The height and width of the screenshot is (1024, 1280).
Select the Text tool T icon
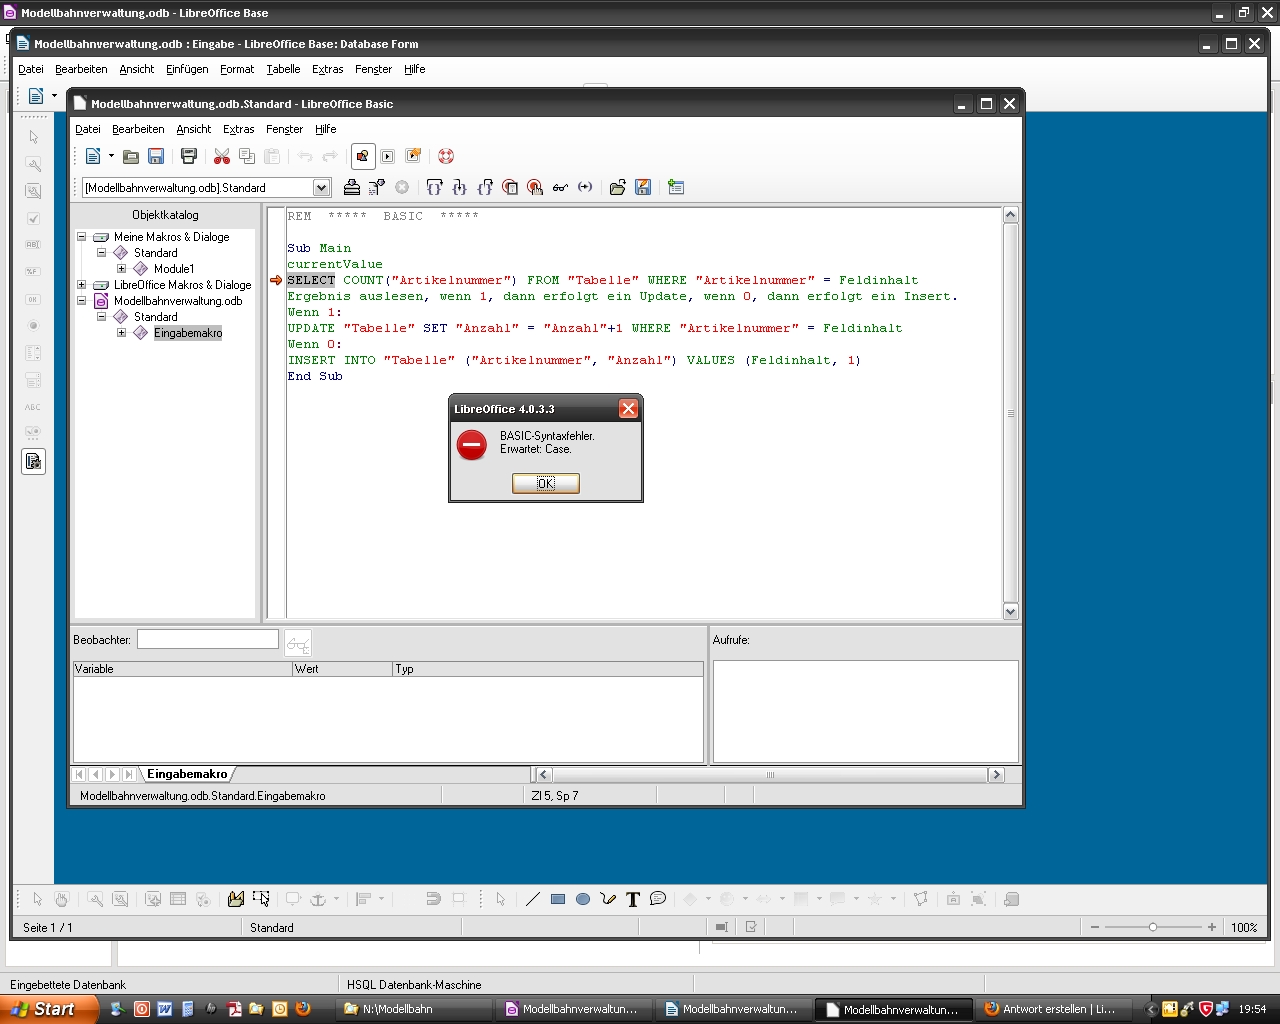pos(633,899)
